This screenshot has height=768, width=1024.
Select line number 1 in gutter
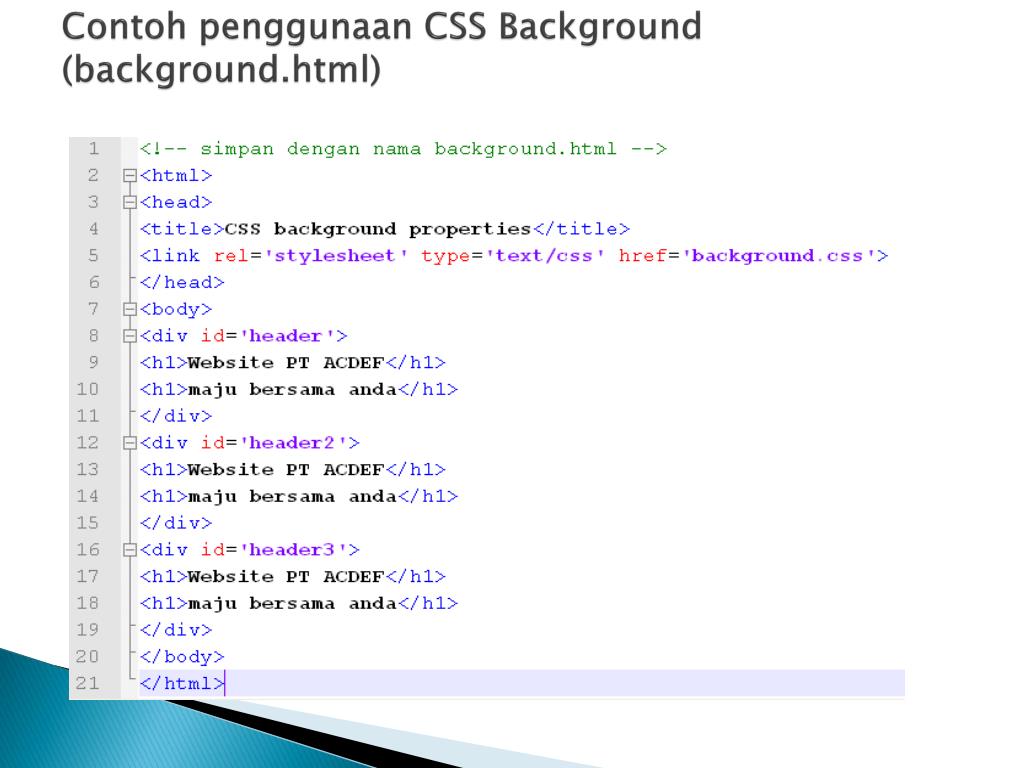point(94,149)
